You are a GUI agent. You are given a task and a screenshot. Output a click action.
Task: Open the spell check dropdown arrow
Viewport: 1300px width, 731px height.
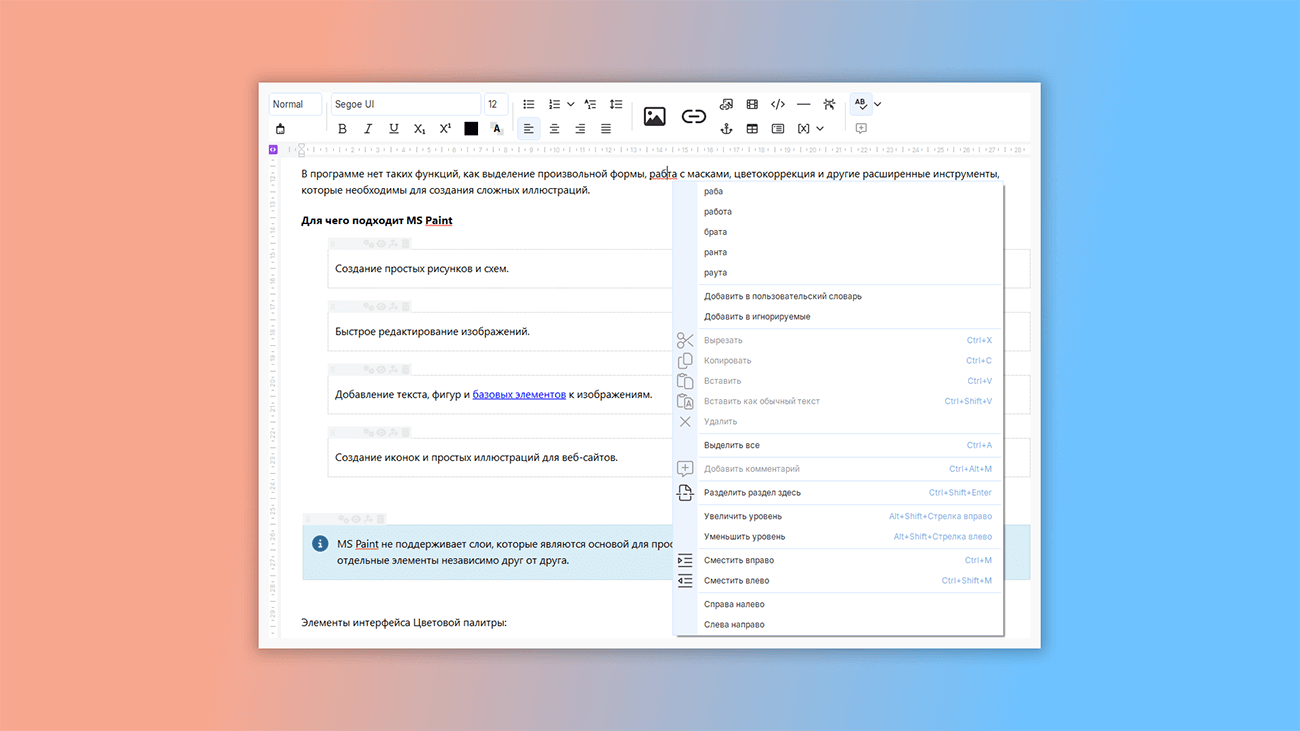(878, 104)
